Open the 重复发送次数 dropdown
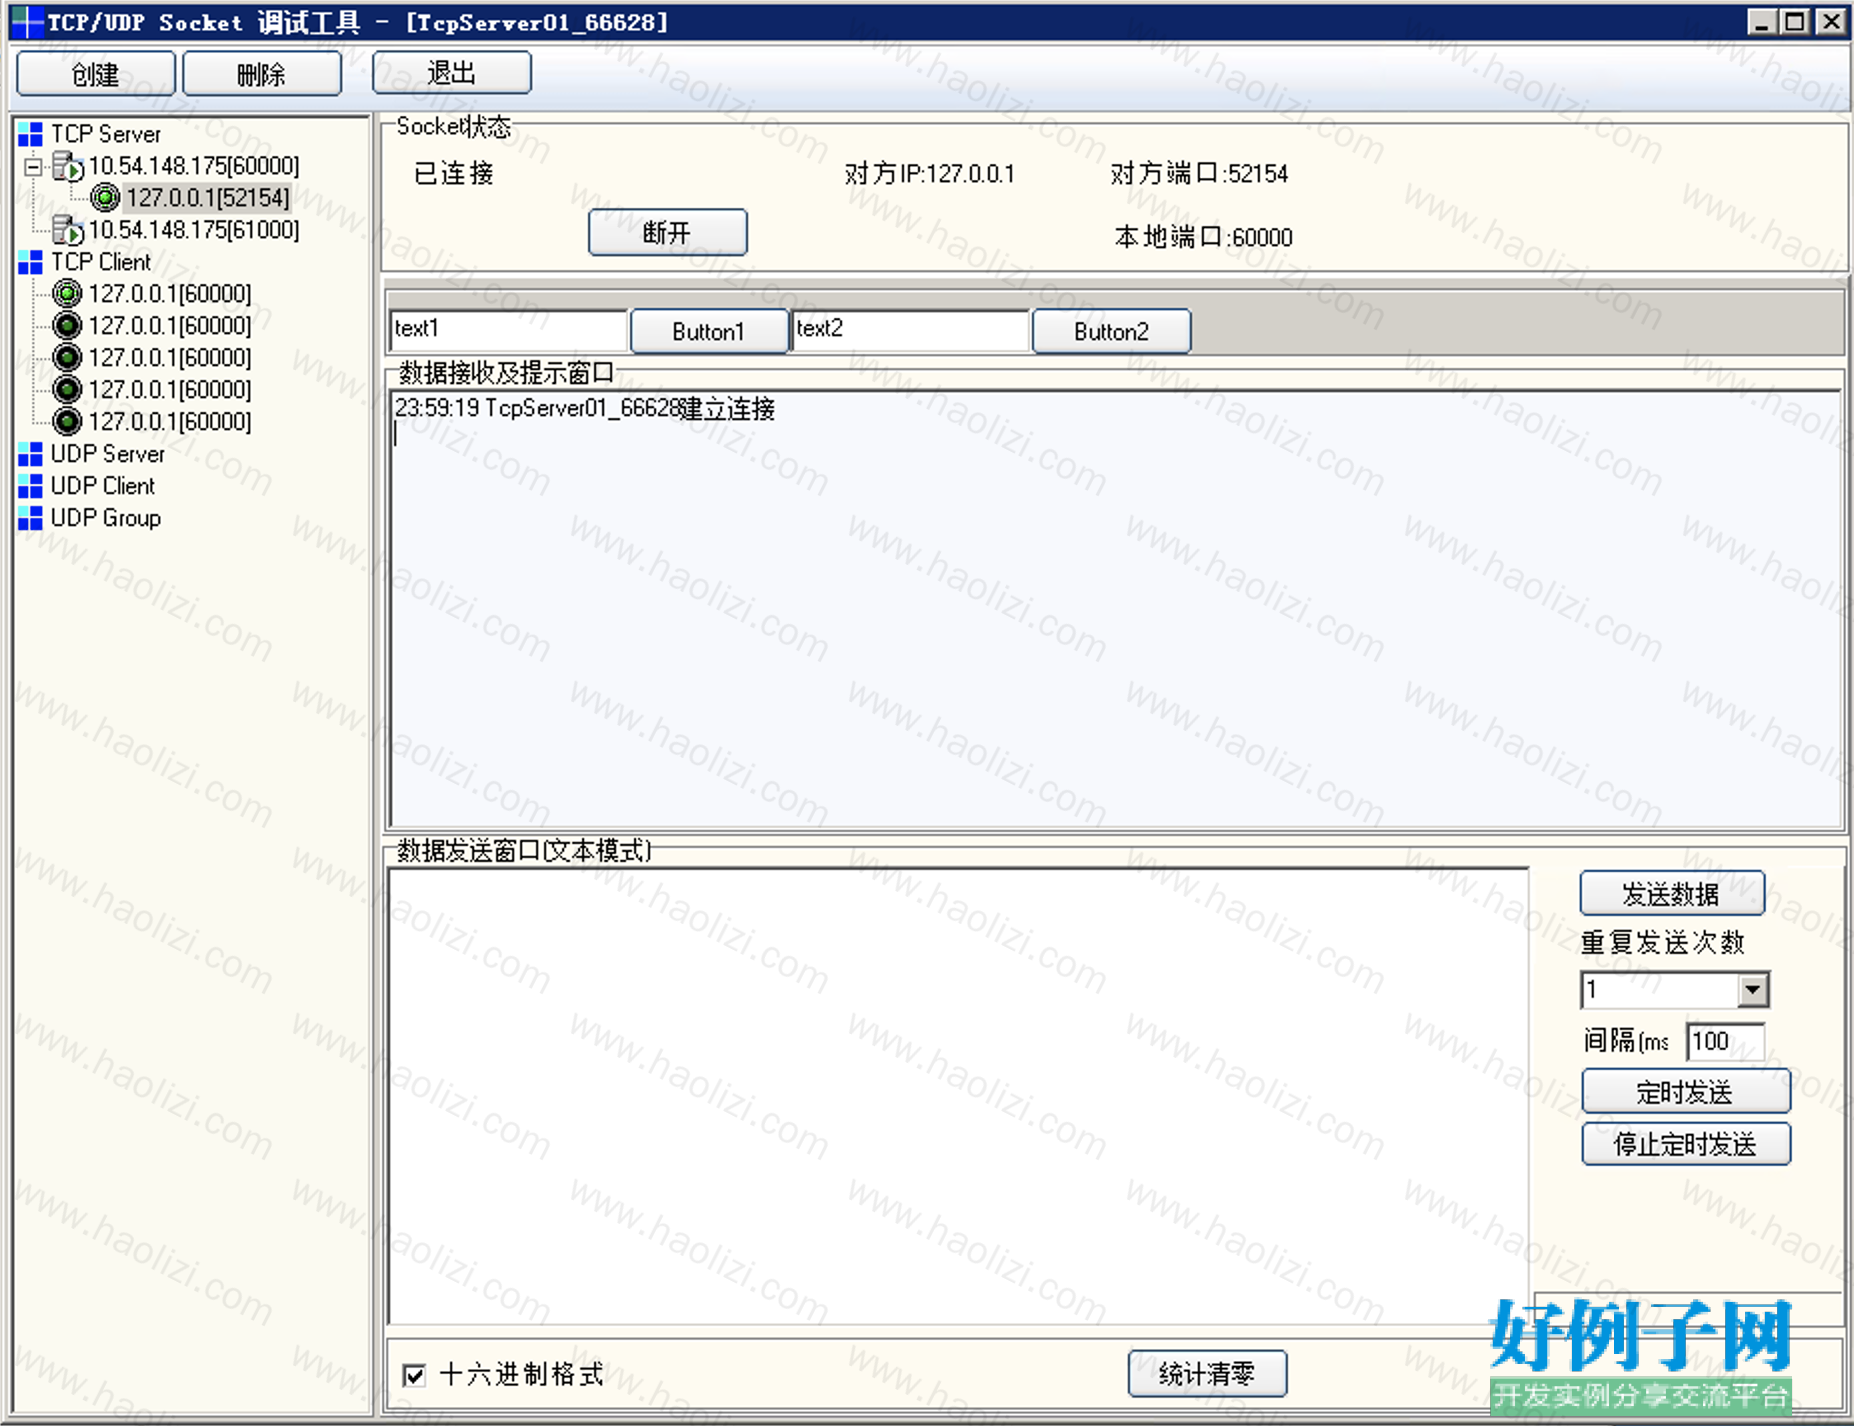This screenshot has width=1854, height=1426. [1752, 990]
